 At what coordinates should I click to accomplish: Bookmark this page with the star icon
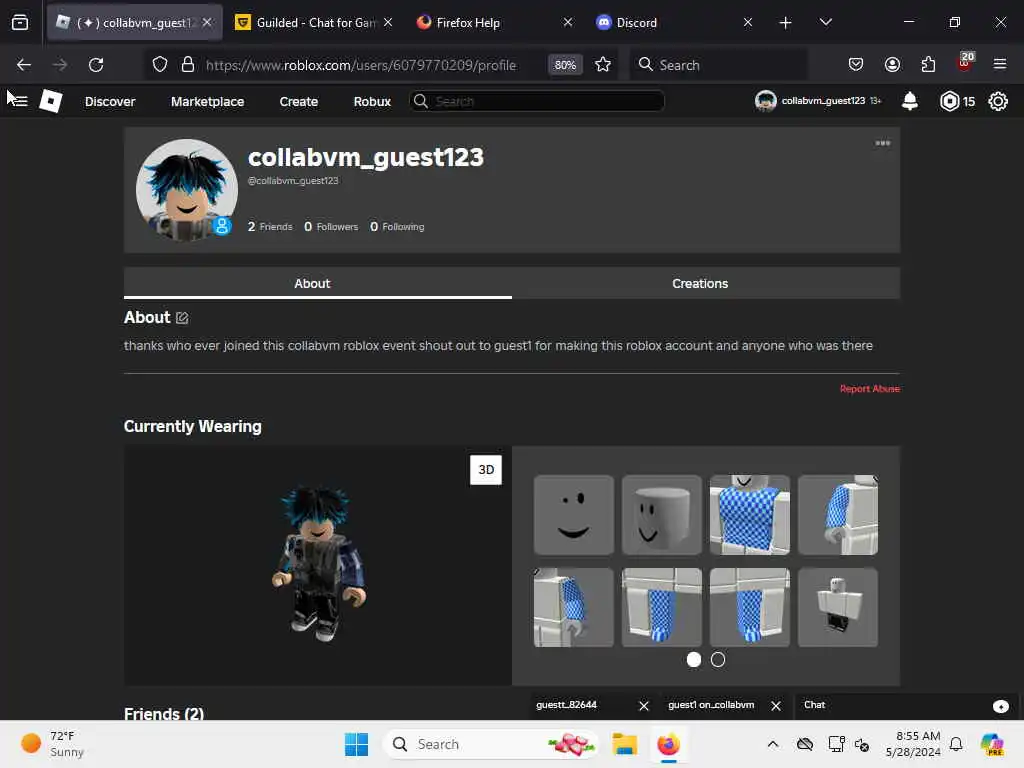point(603,65)
